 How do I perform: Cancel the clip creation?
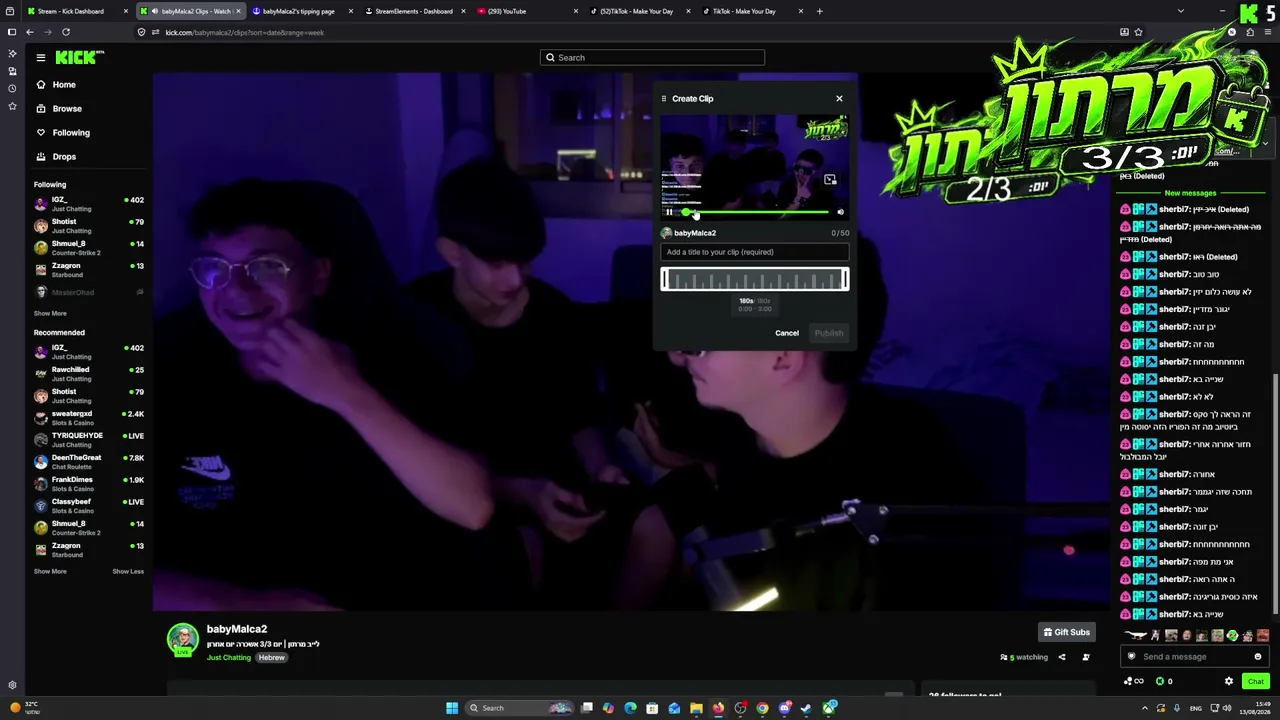pyautogui.click(x=787, y=333)
